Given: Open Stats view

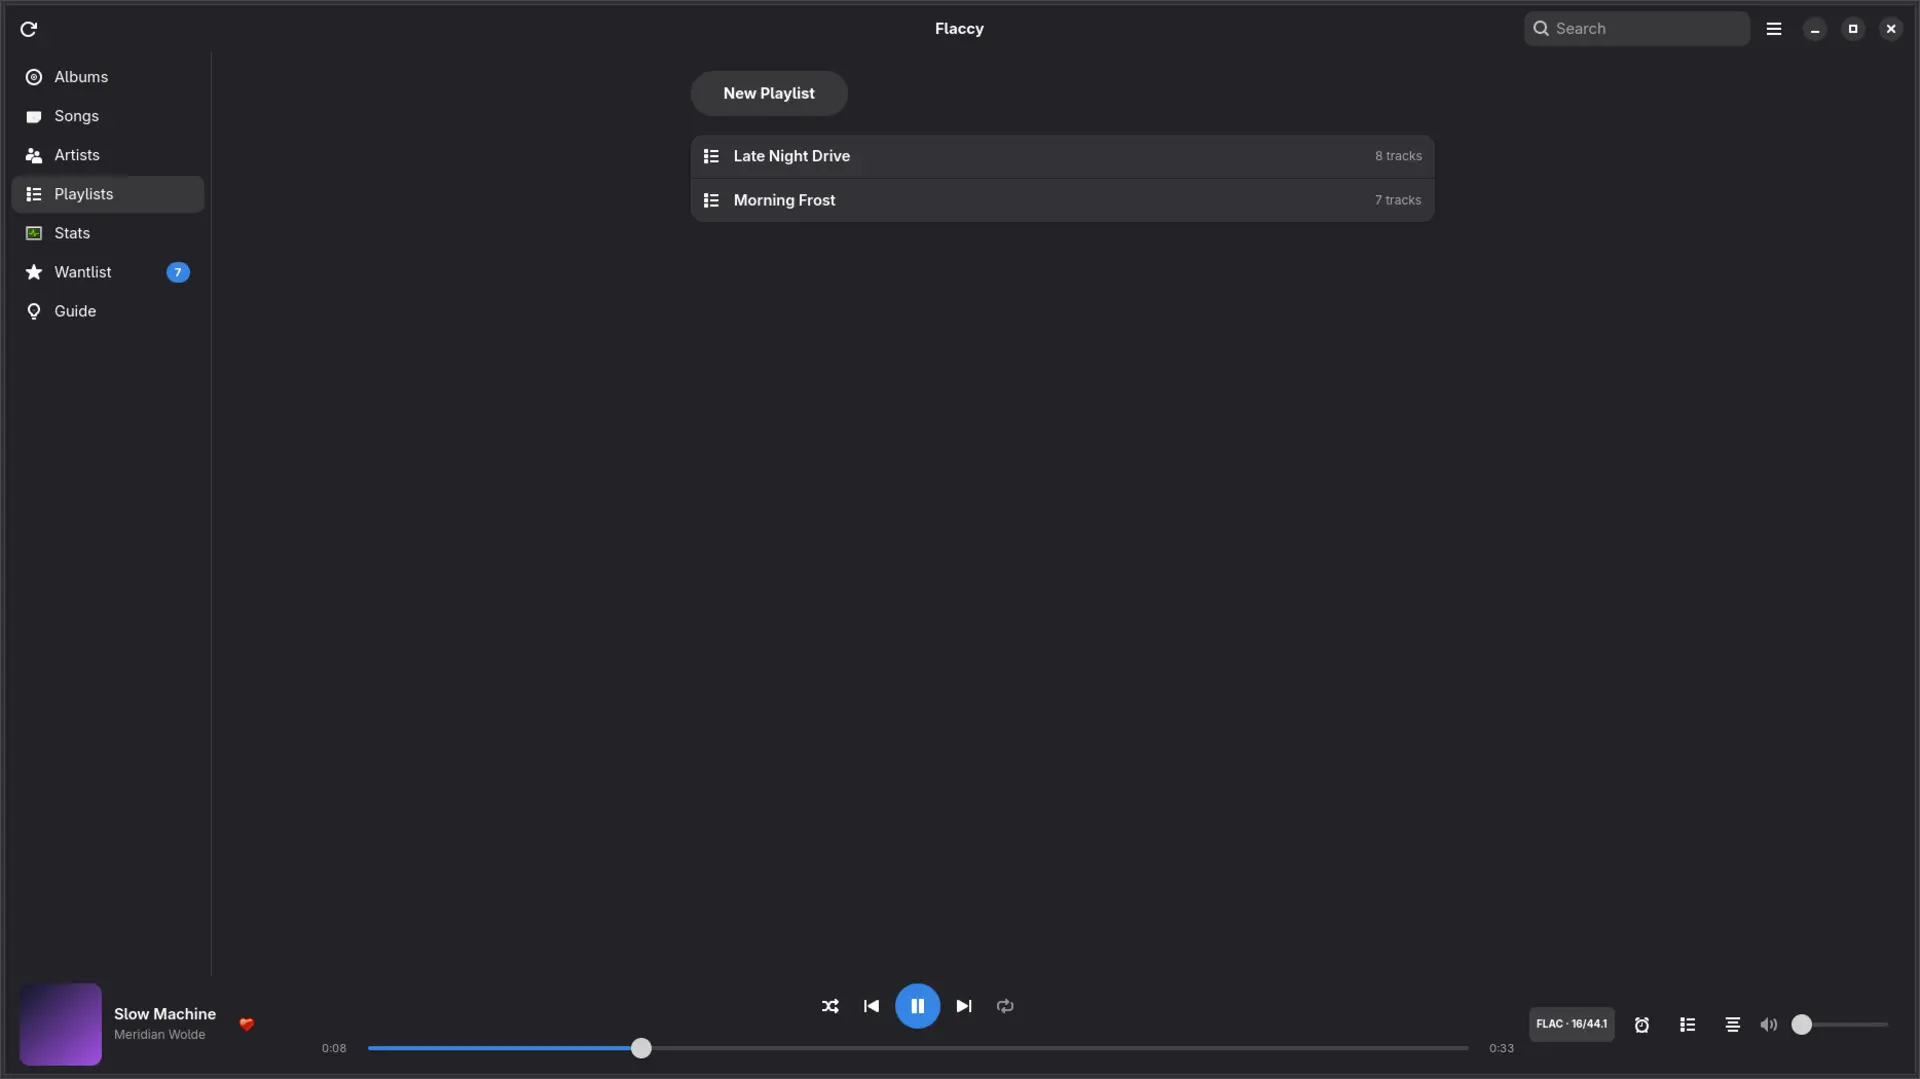Looking at the screenshot, I should [x=107, y=233].
